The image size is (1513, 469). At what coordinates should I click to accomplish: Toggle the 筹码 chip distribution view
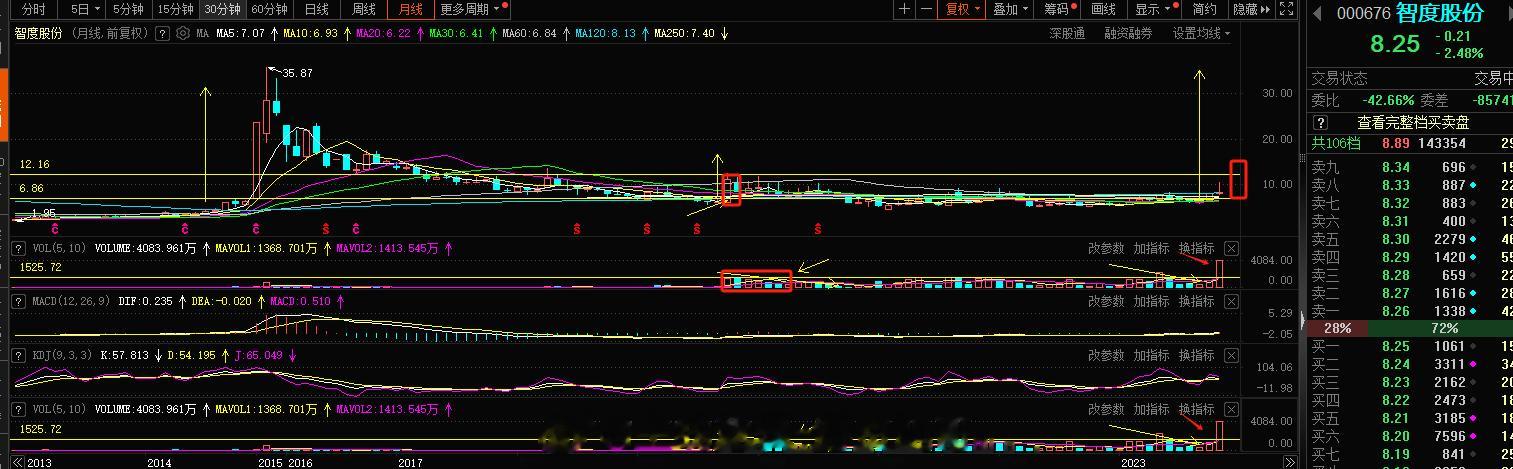click(x=1059, y=9)
